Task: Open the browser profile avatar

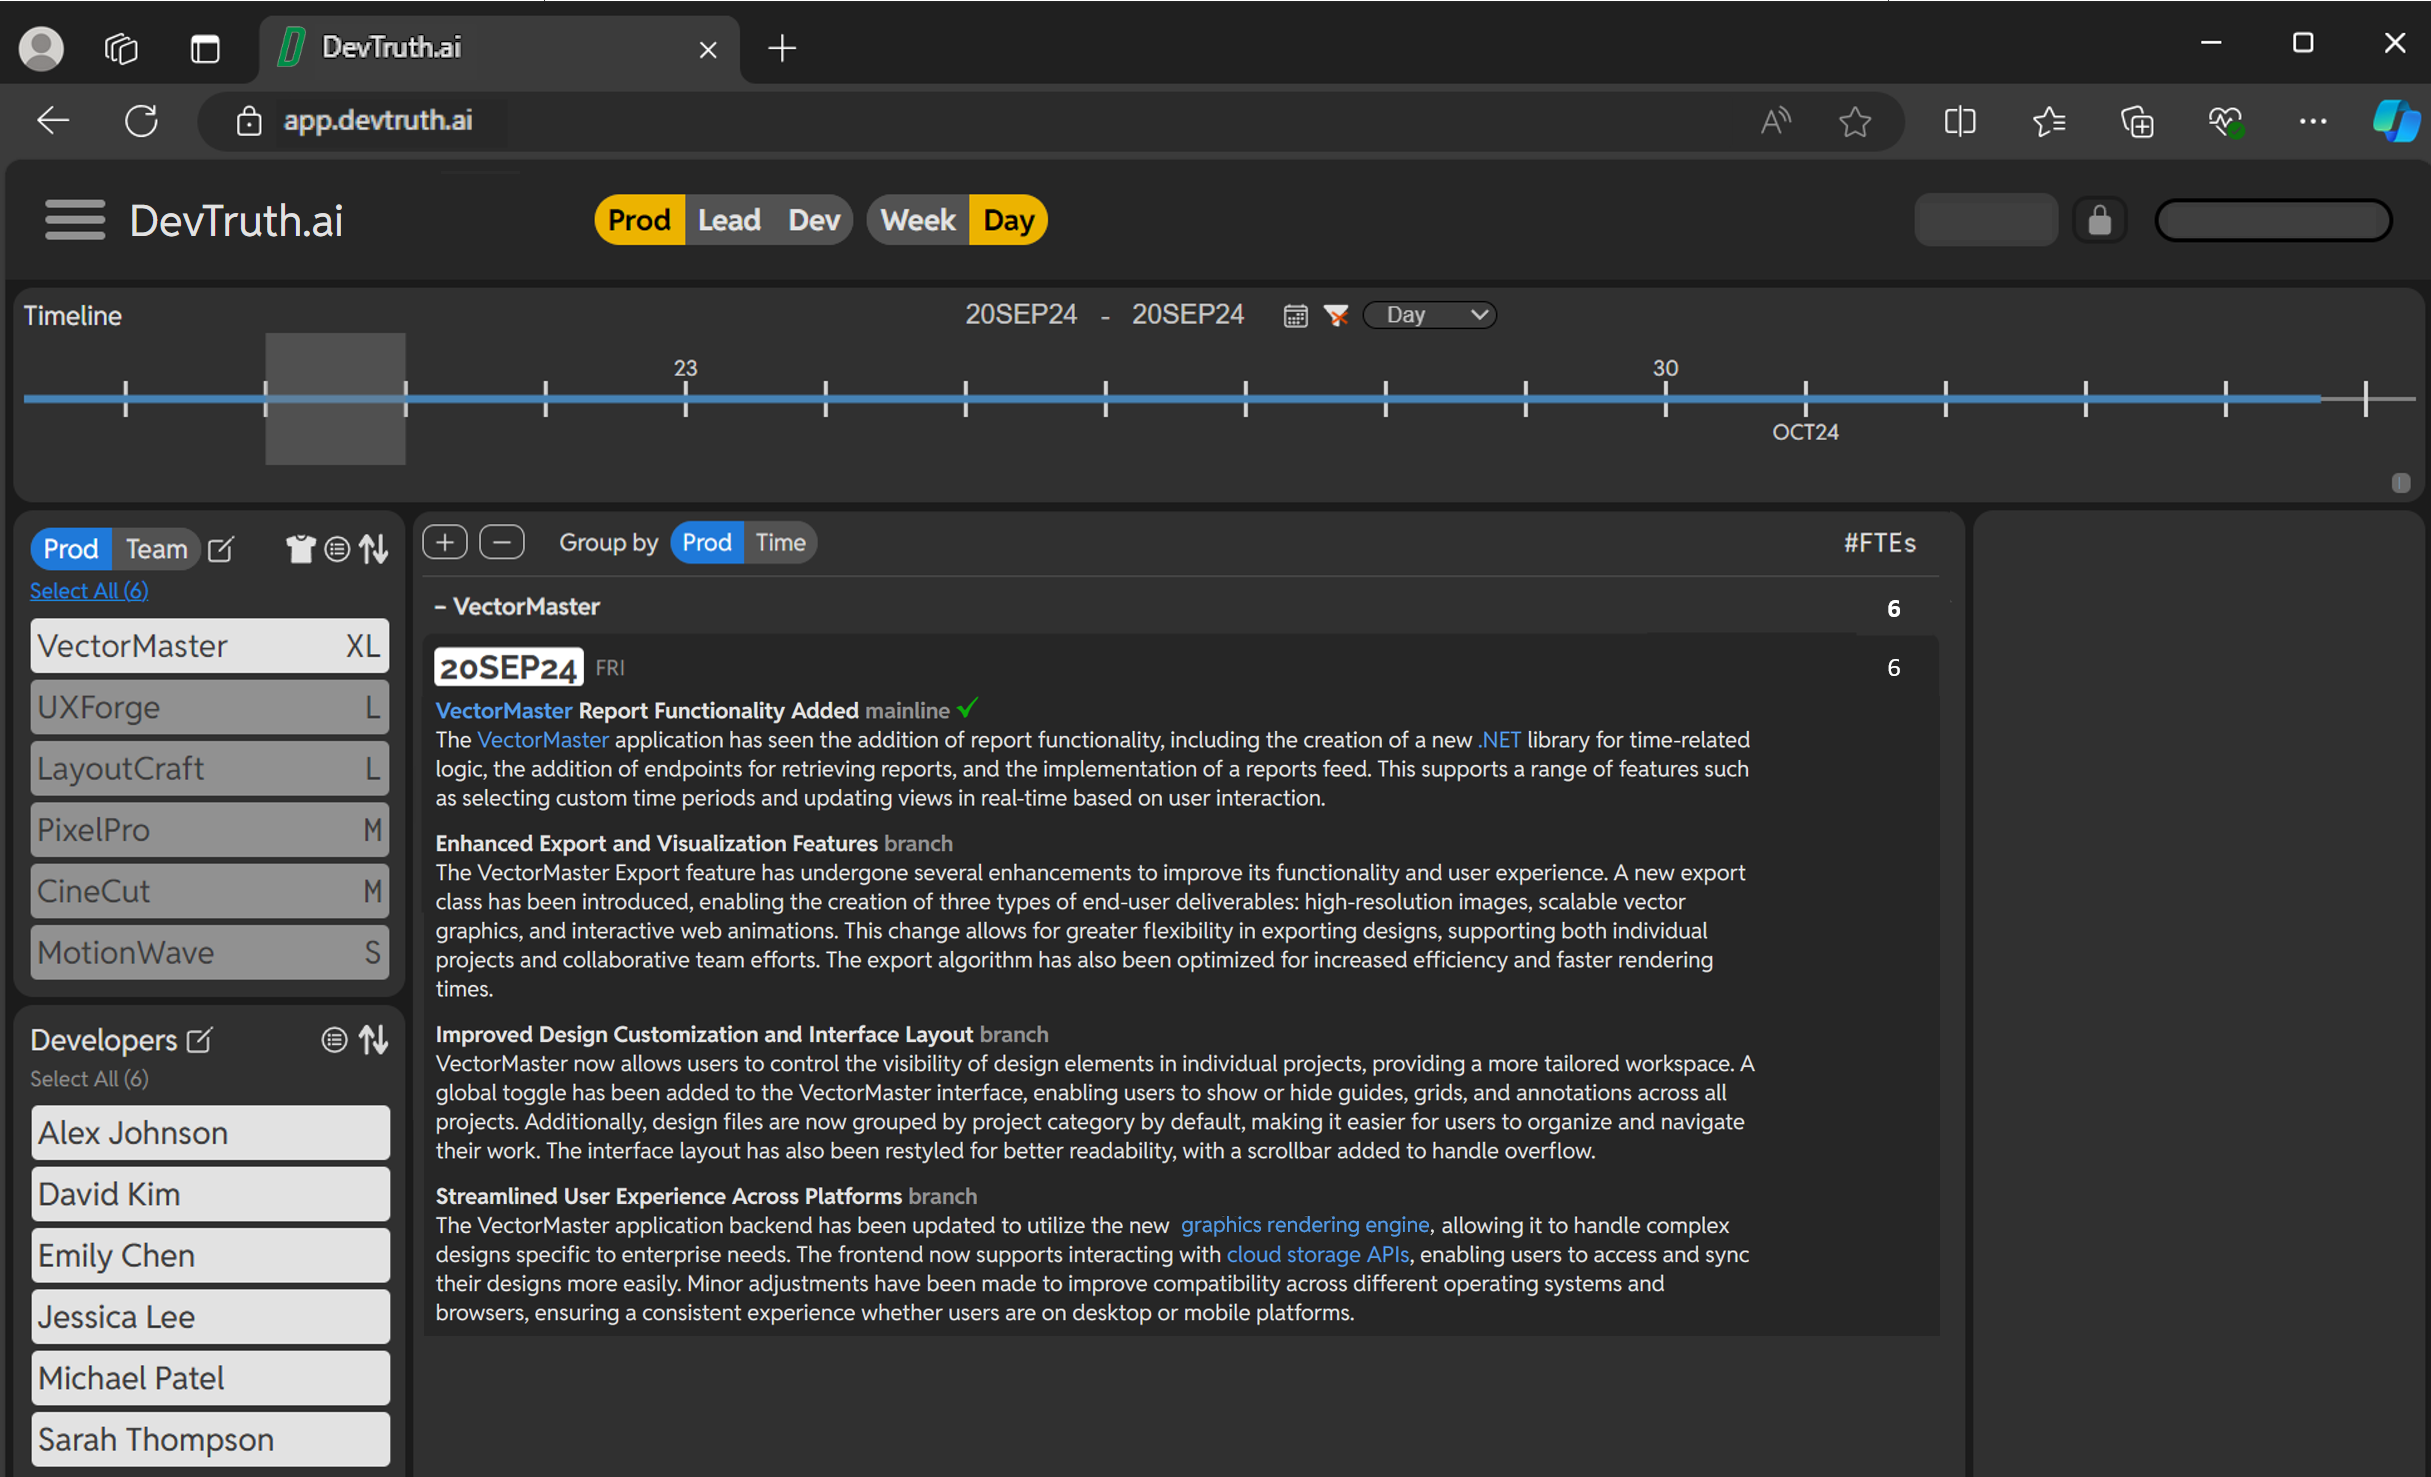Action: [x=41, y=48]
